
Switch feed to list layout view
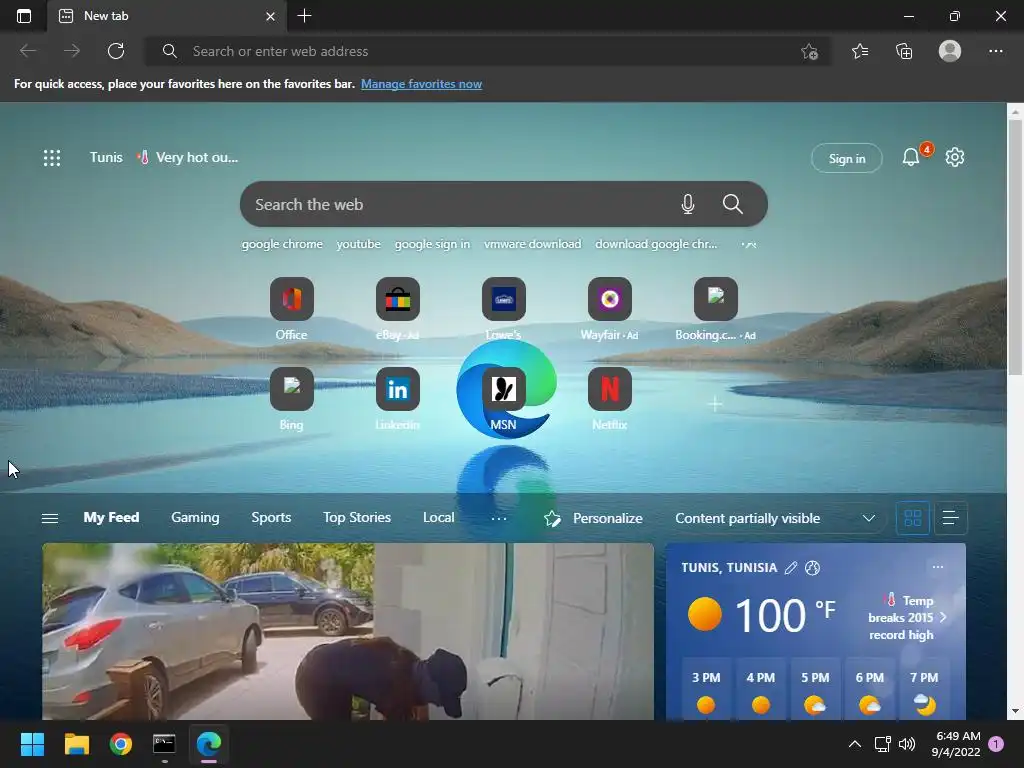click(x=951, y=519)
